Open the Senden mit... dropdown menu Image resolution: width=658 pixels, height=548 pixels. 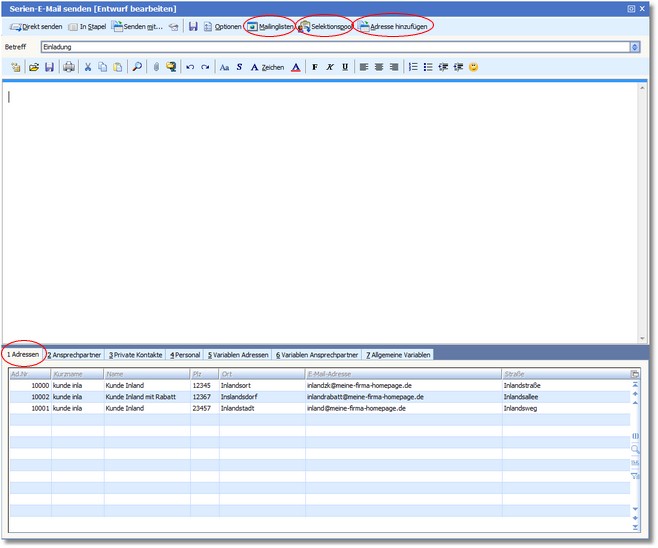click(137, 26)
